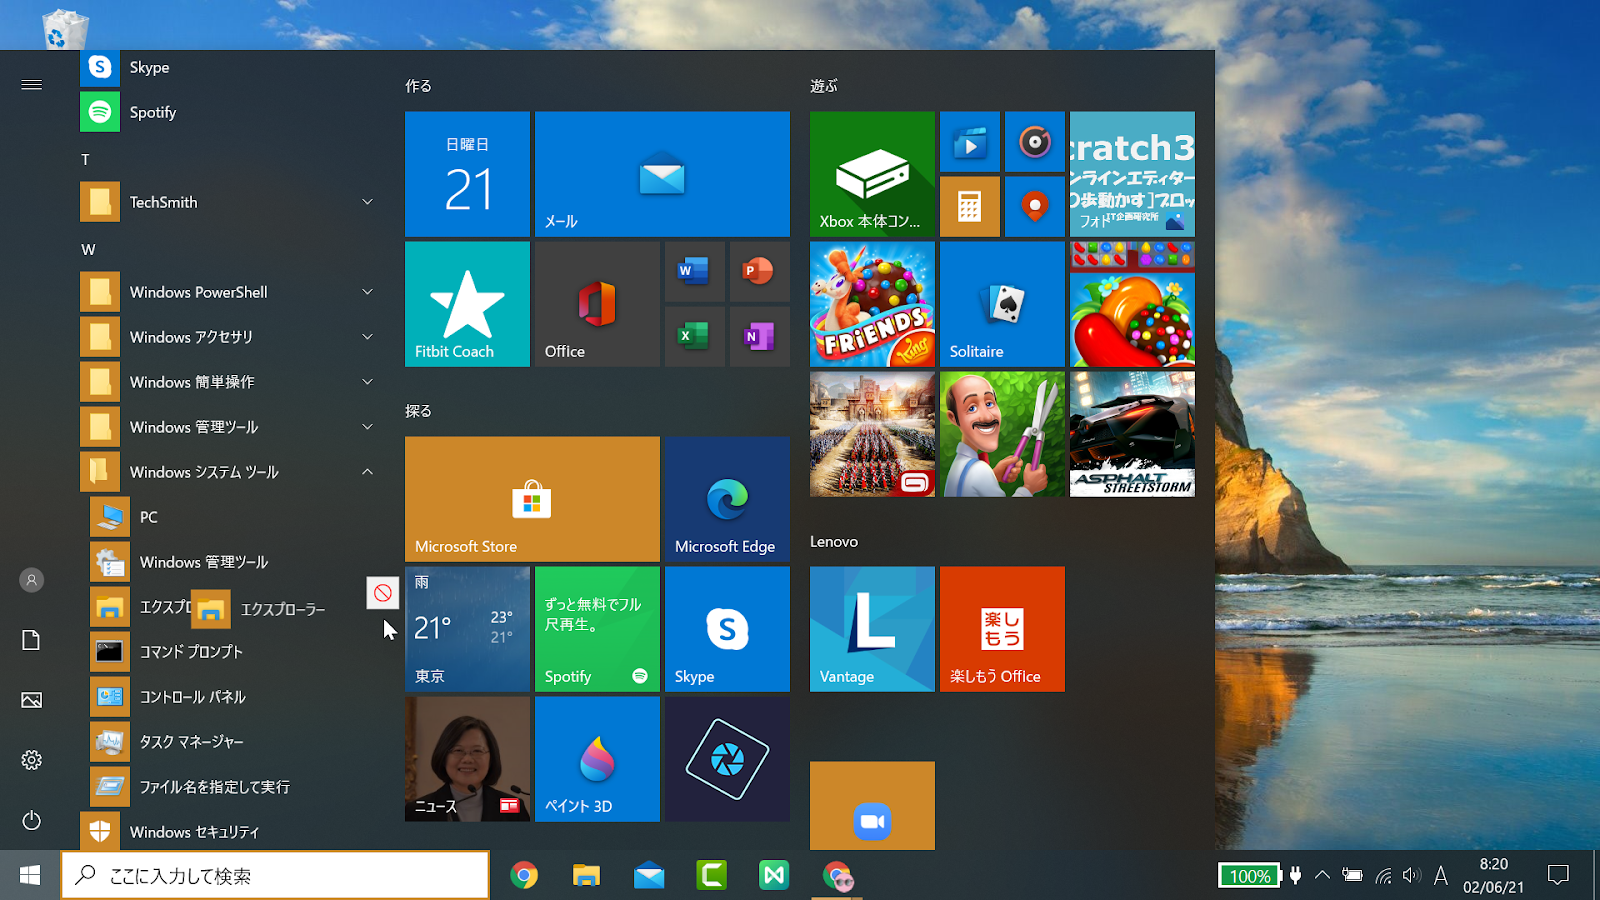Open the メール tile
Viewport: 1600px width, 900px height.
pos(662,174)
